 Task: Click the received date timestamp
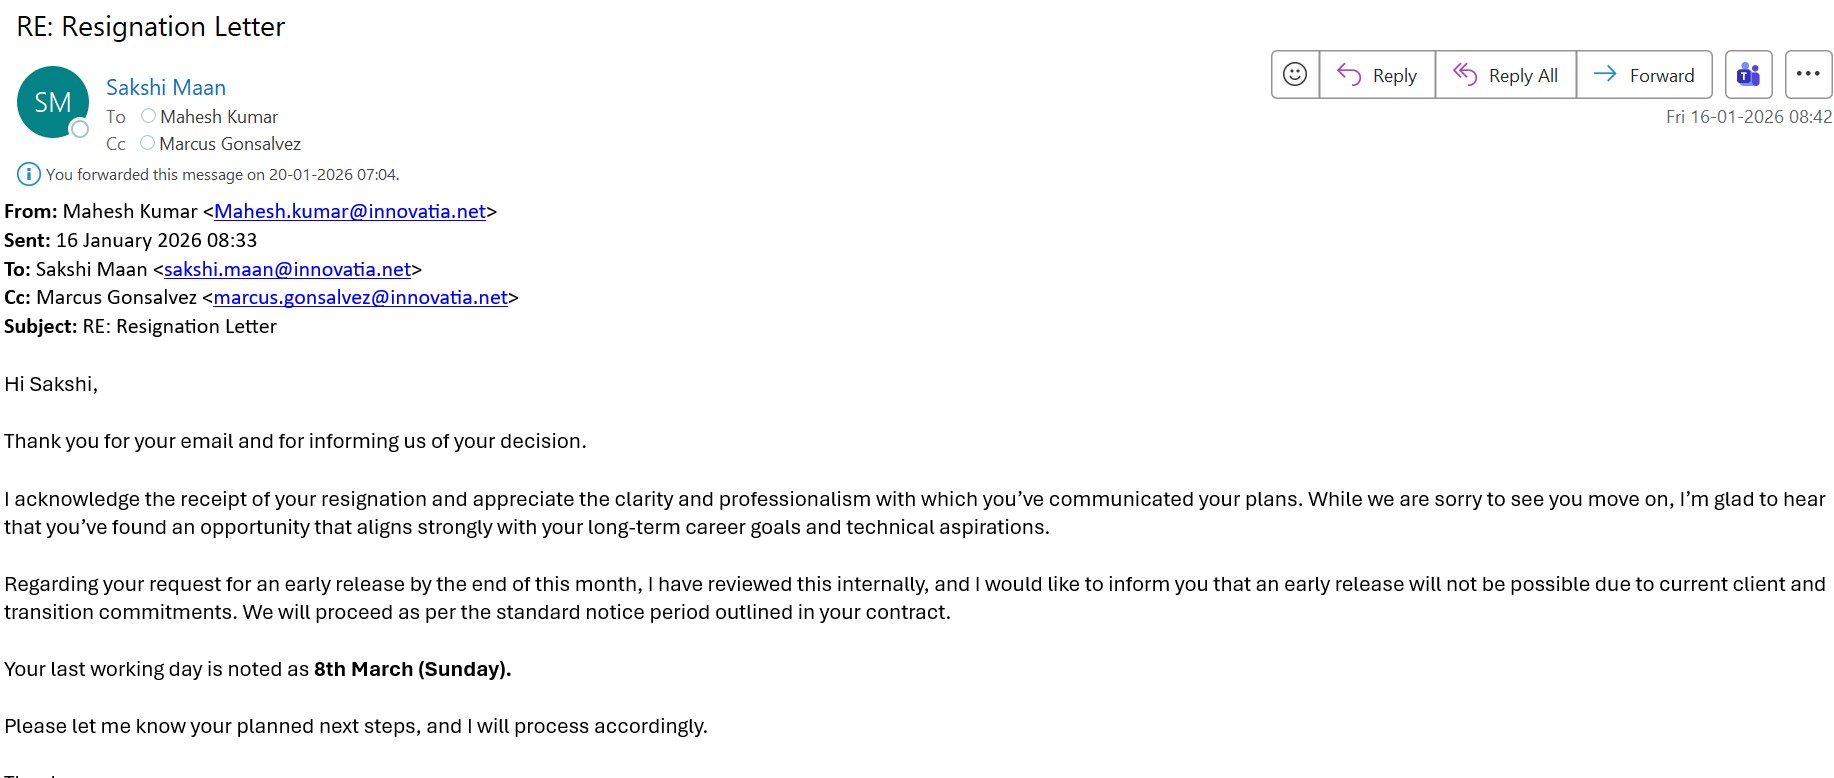[x=1748, y=117]
